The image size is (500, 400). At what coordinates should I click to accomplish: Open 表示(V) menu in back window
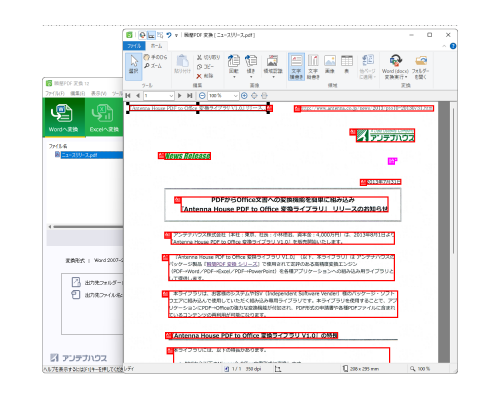(99, 93)
